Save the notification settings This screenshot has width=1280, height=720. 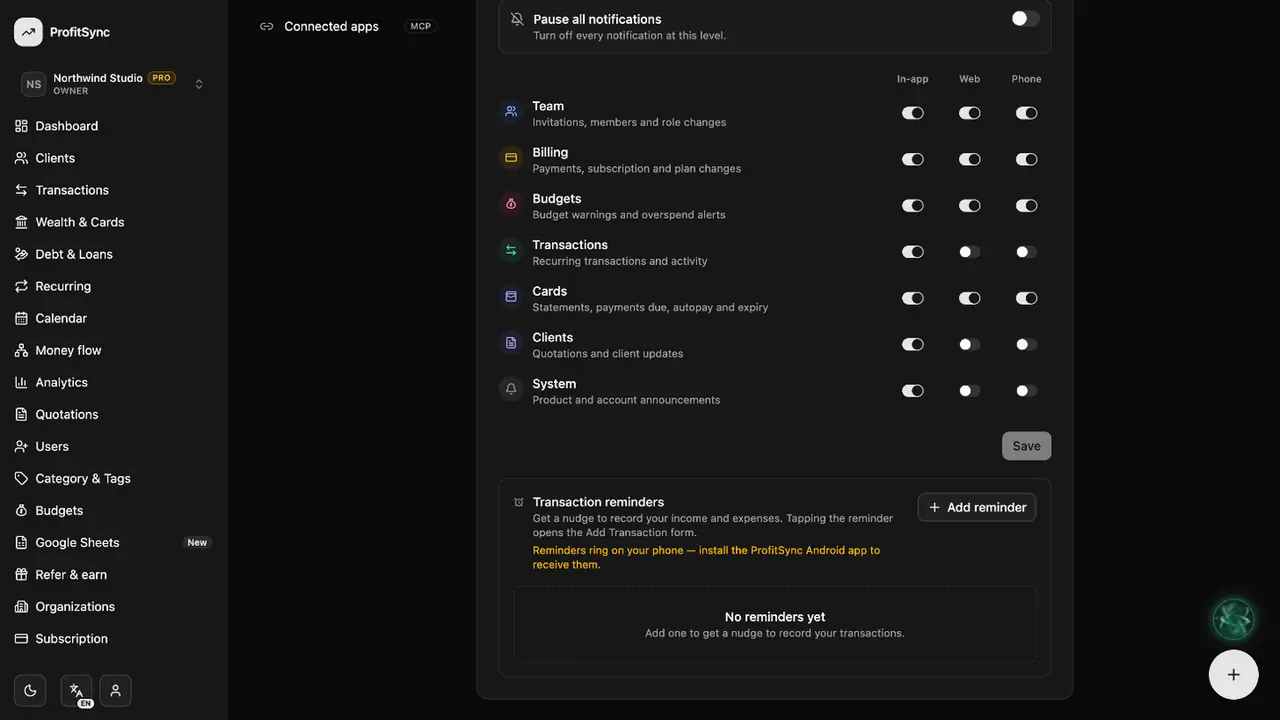click(1026, 446)
